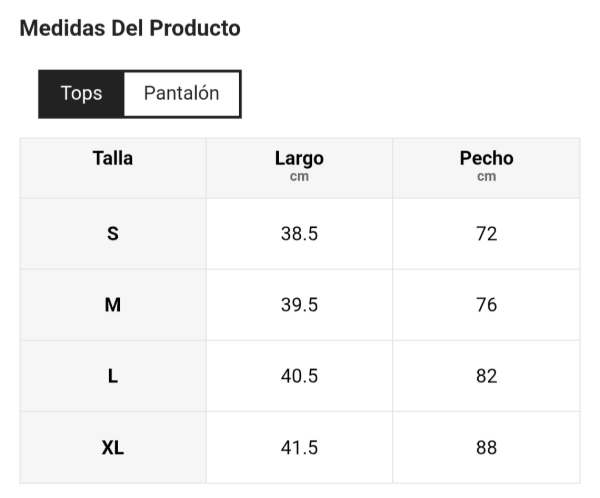Switch to the Pantalón tab

[181, 94]
